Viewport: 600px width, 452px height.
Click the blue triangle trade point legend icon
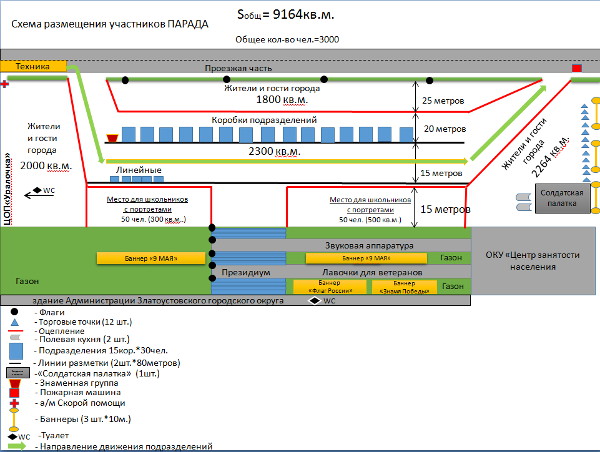pyautogui.click(x=16, y=323)
